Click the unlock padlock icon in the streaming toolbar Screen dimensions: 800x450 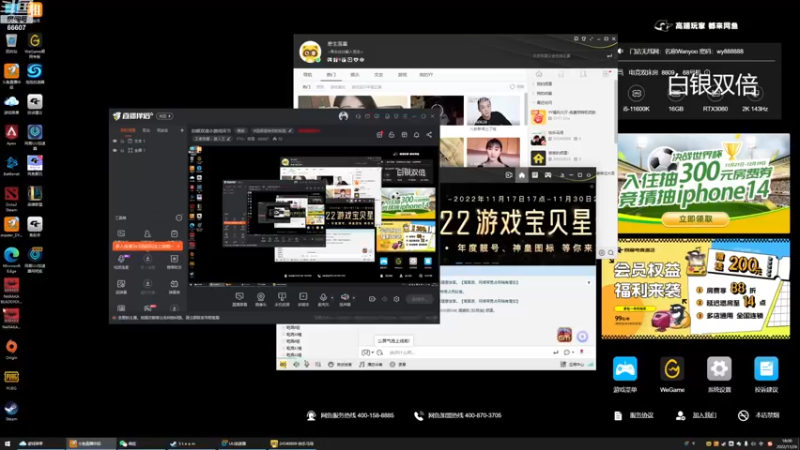(x=391, y=135)
